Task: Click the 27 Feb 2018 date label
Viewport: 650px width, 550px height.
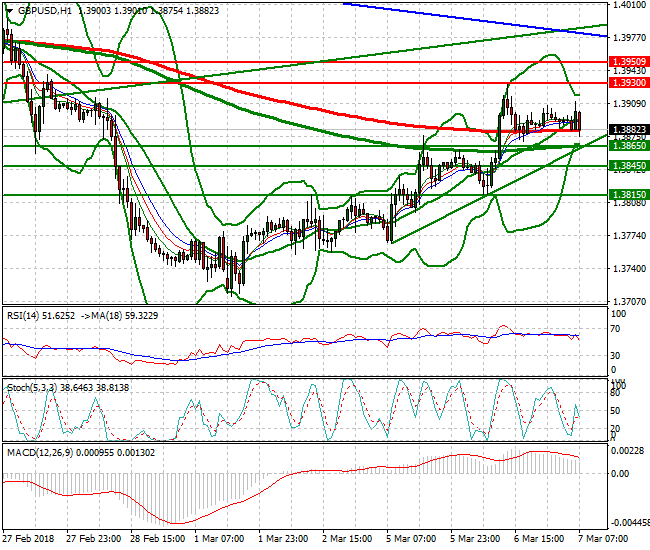Action: tap(29, 539)
